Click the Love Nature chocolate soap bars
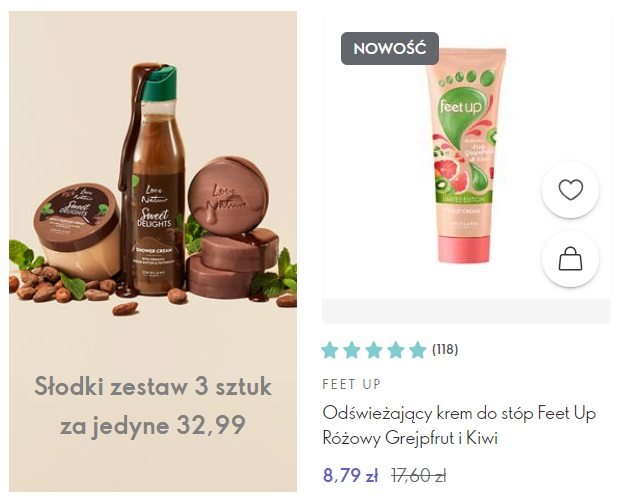This screenshot has height=504, width=622. point(233,227)
